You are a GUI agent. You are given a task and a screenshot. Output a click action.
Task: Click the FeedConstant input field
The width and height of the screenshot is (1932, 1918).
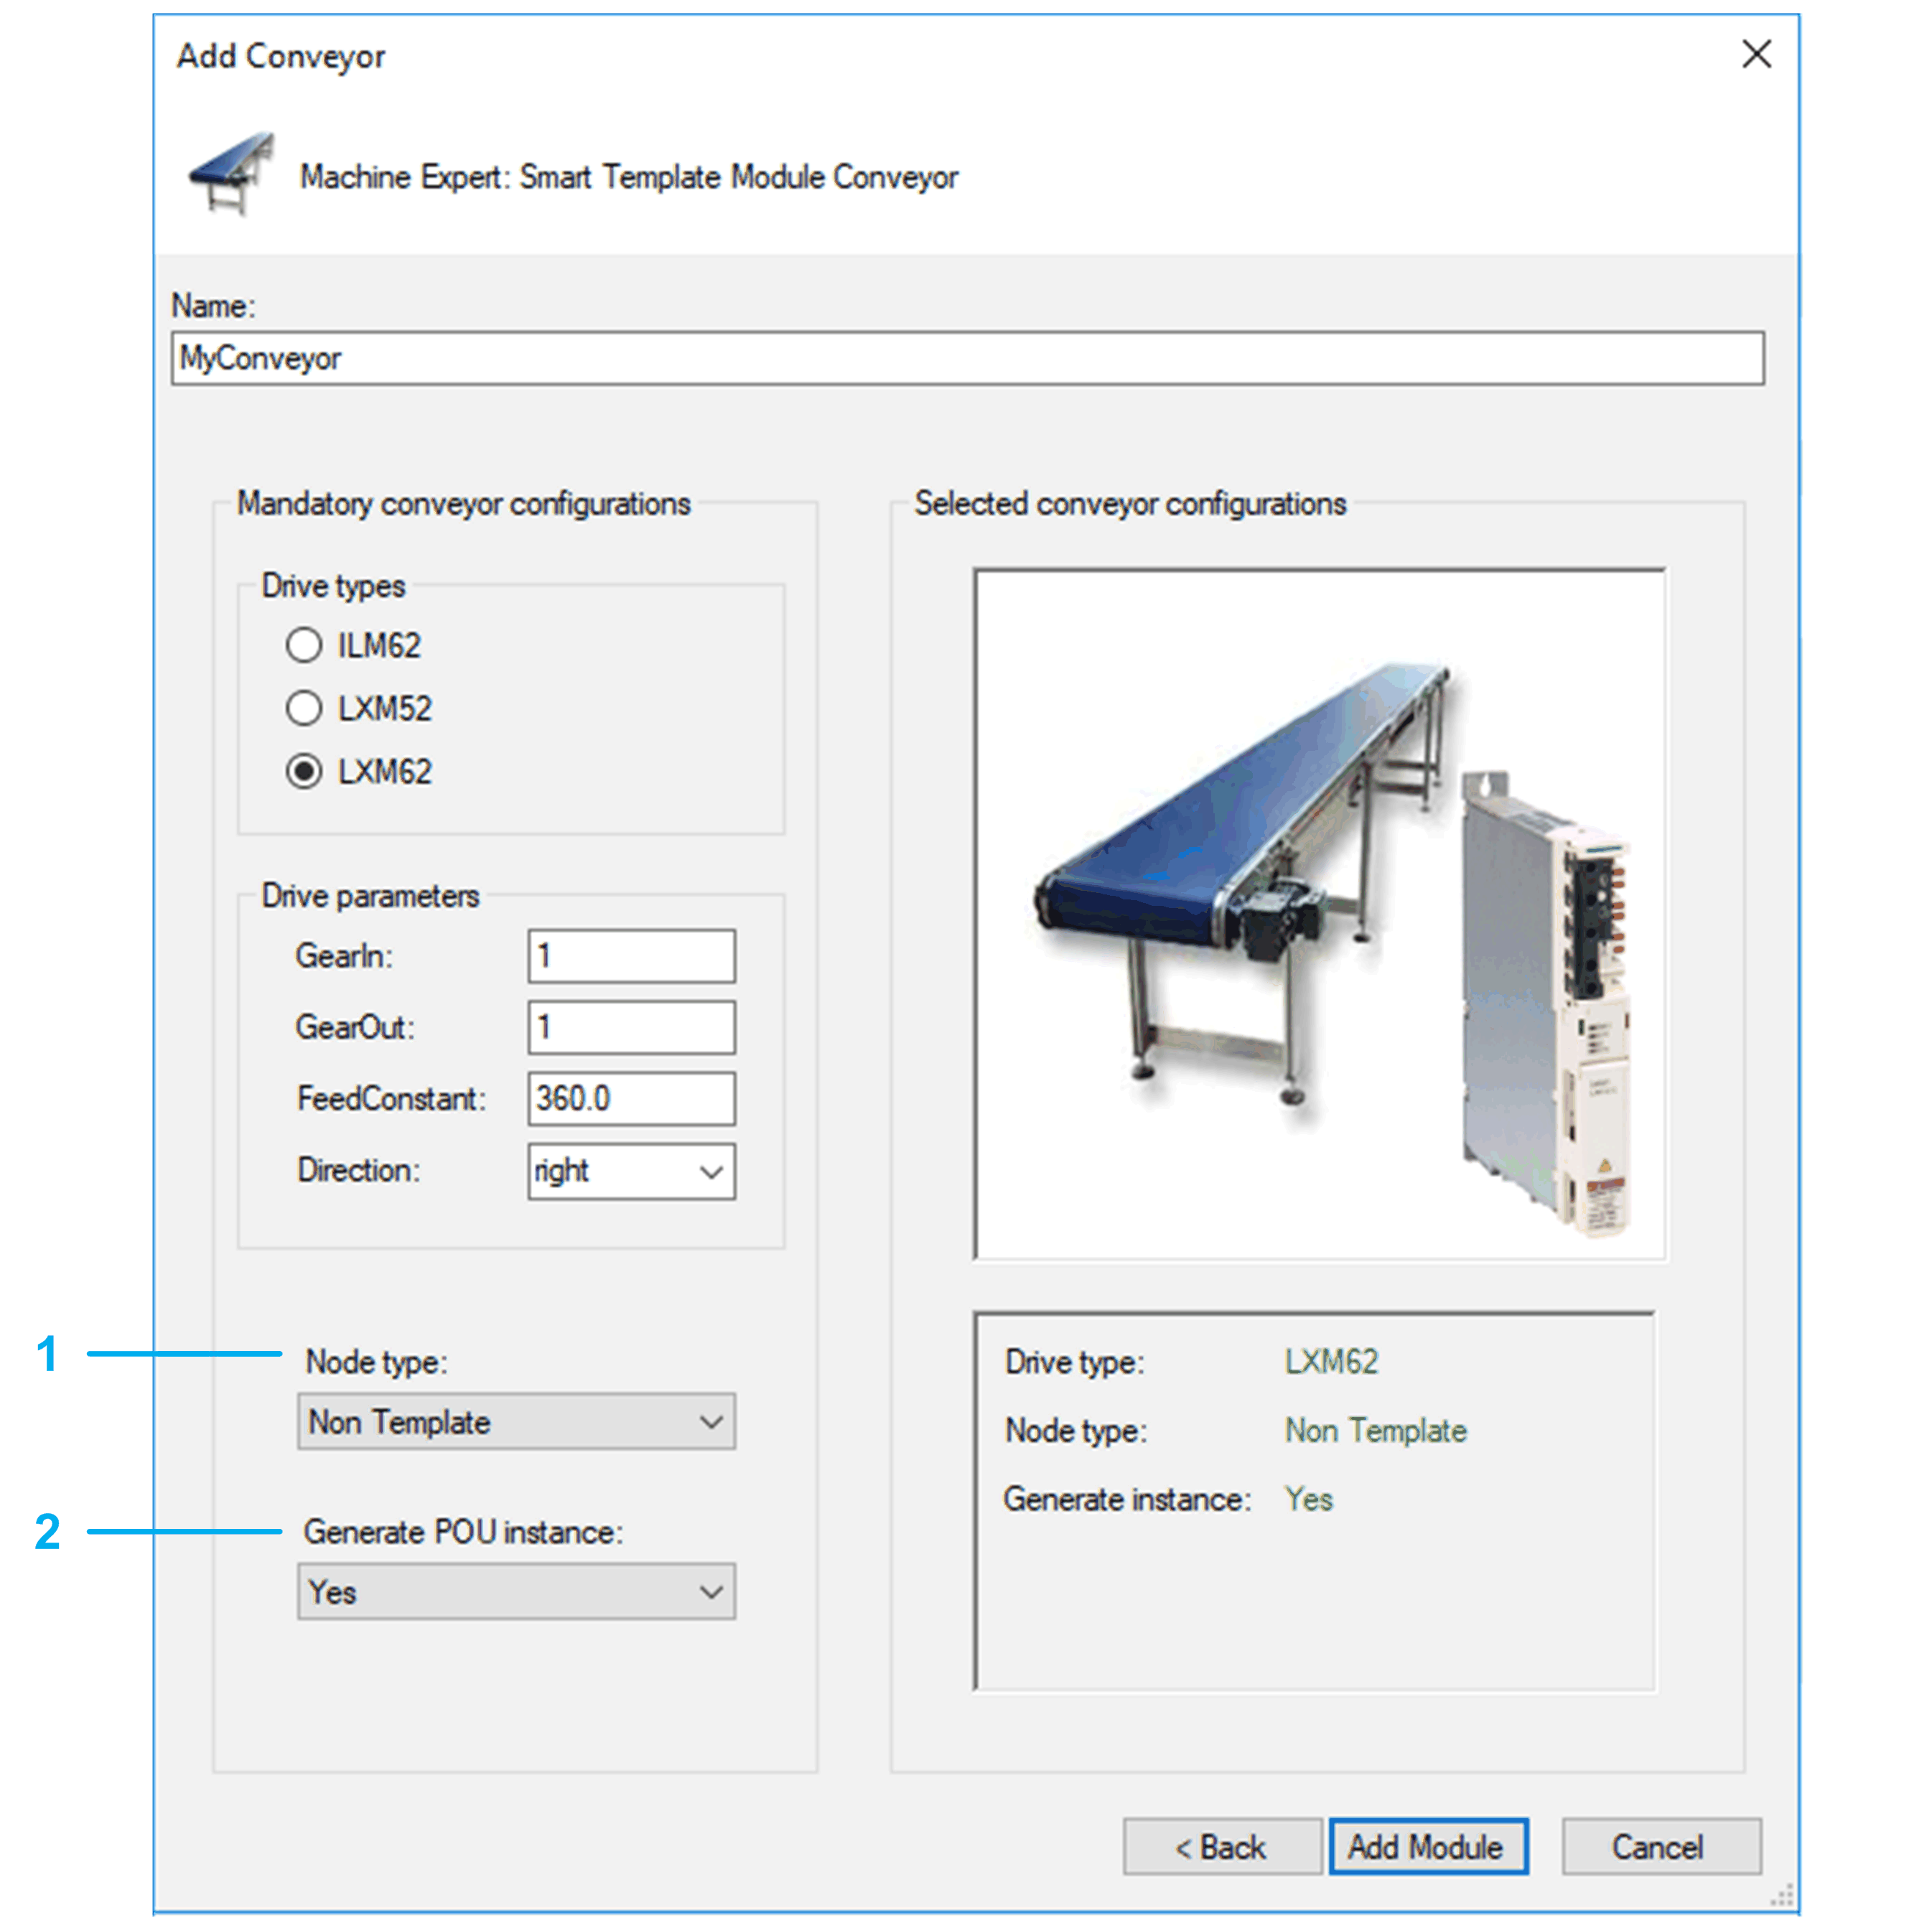click(x=630, y=1098)
